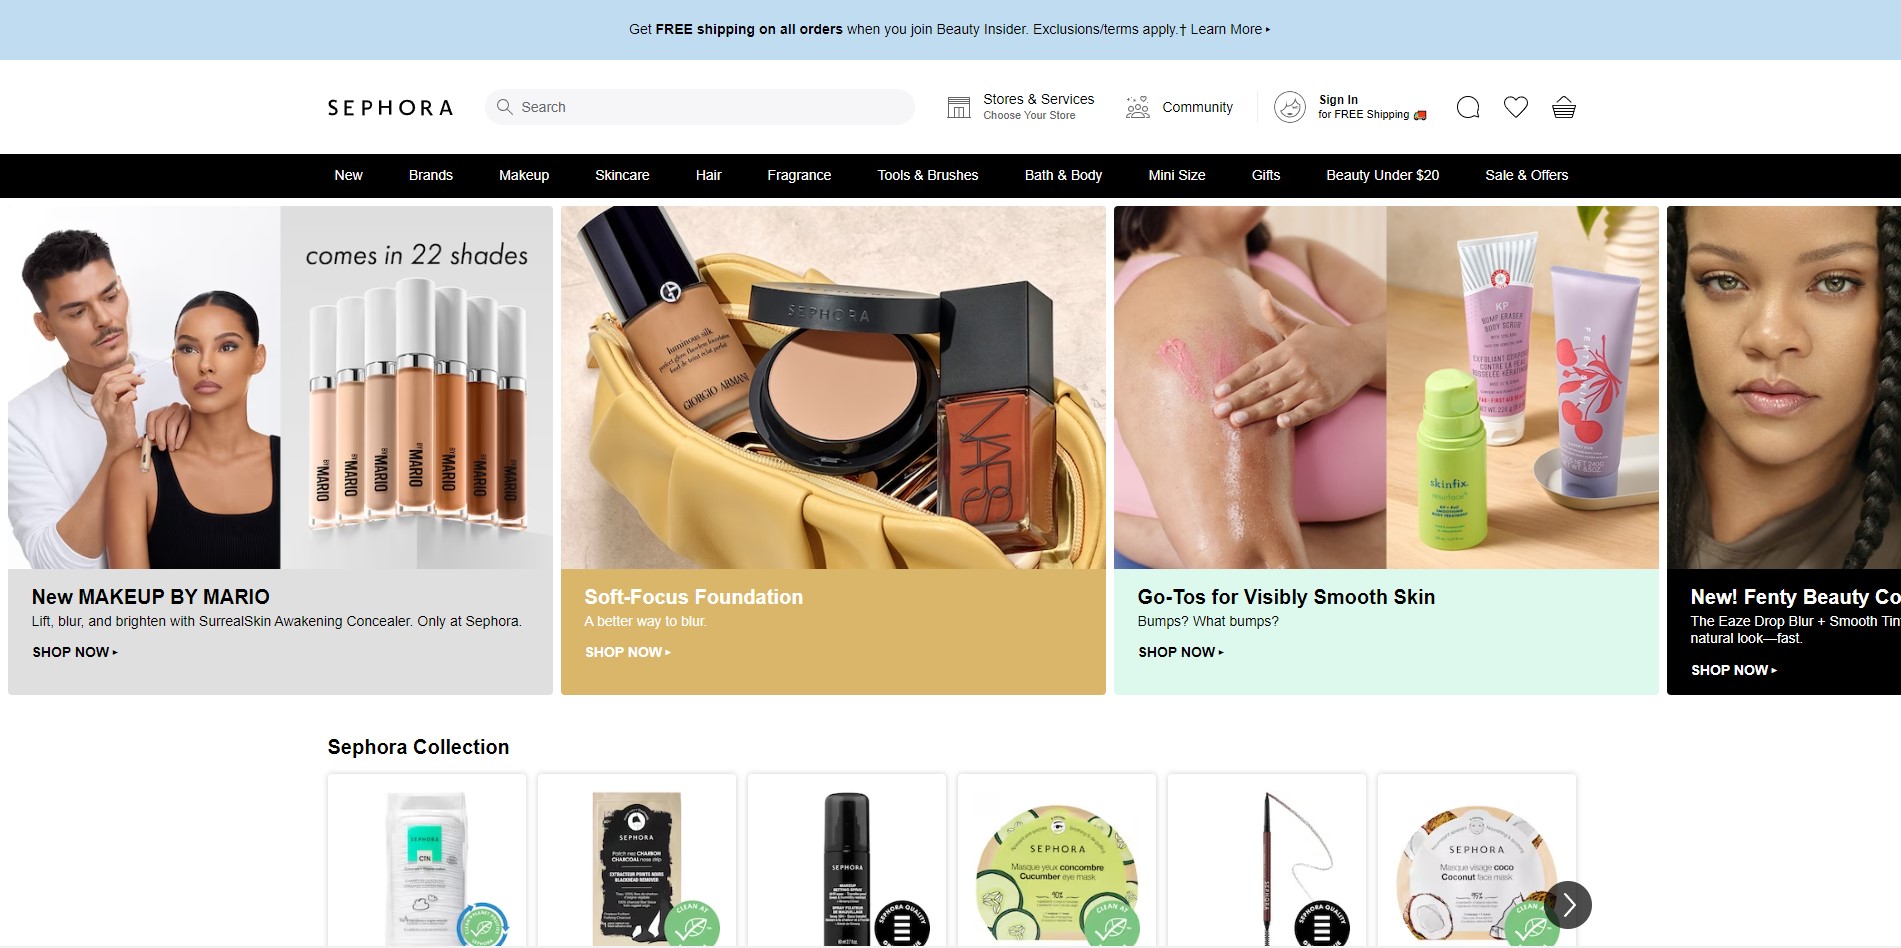
Task: Click the Sephora Collection heading
Action: click(418, 747)
